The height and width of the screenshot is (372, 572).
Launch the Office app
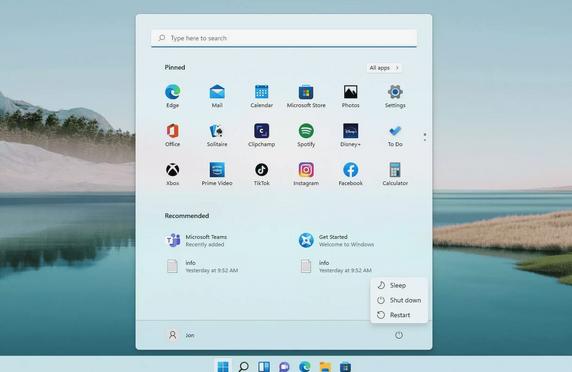tap(173, 135)
